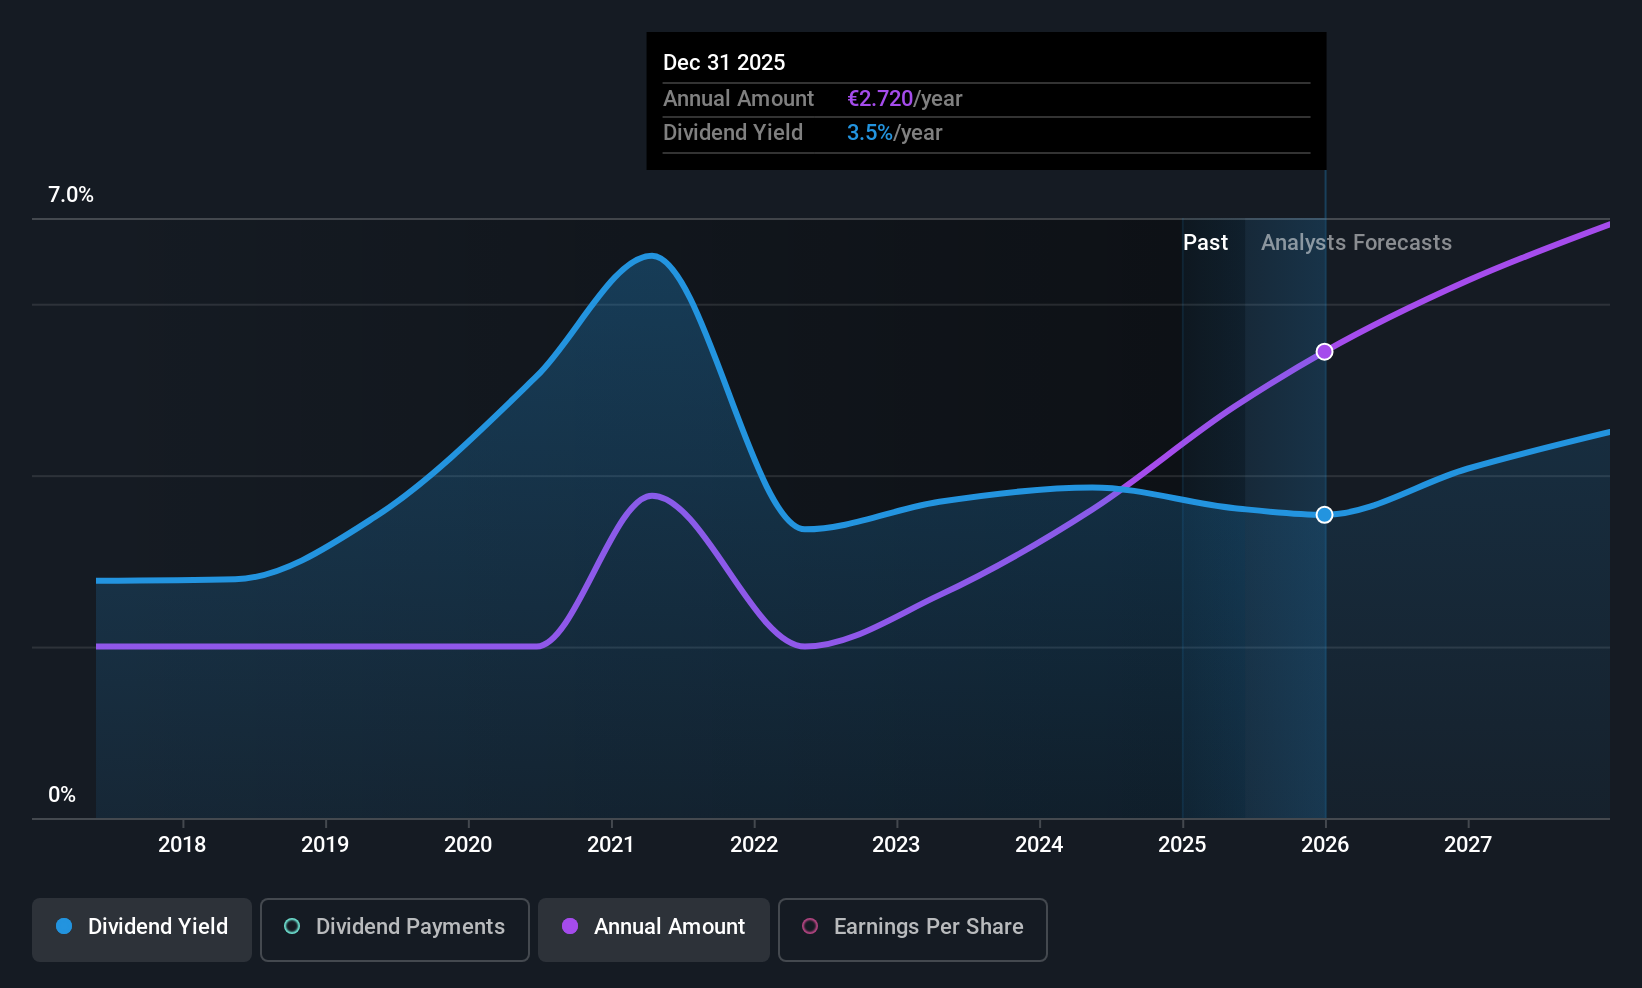
Task: Click the 0% y-axis label
Action: (62, 795)
